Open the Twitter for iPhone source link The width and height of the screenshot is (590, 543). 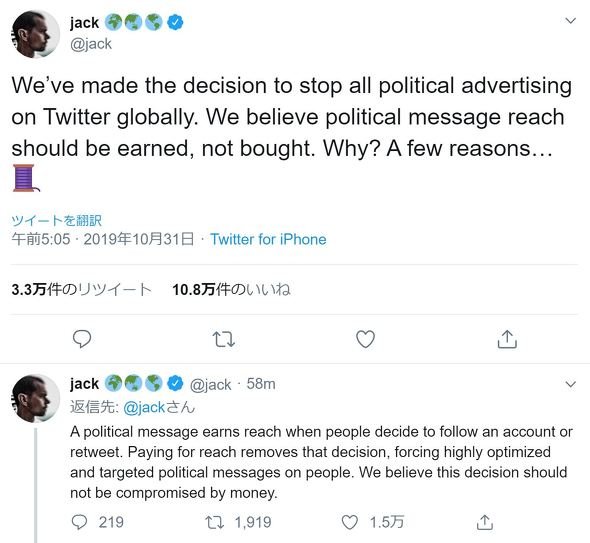(268, 239)
